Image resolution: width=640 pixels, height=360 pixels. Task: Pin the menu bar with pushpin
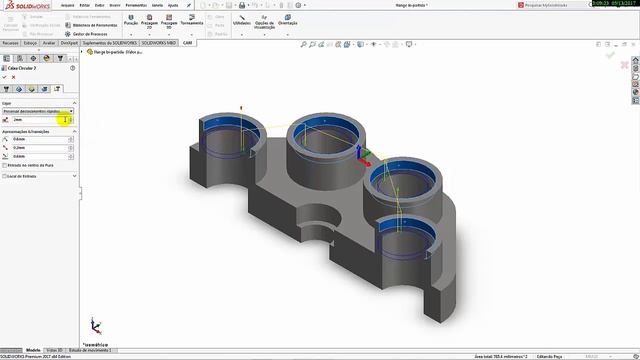[x=189, y=5]
